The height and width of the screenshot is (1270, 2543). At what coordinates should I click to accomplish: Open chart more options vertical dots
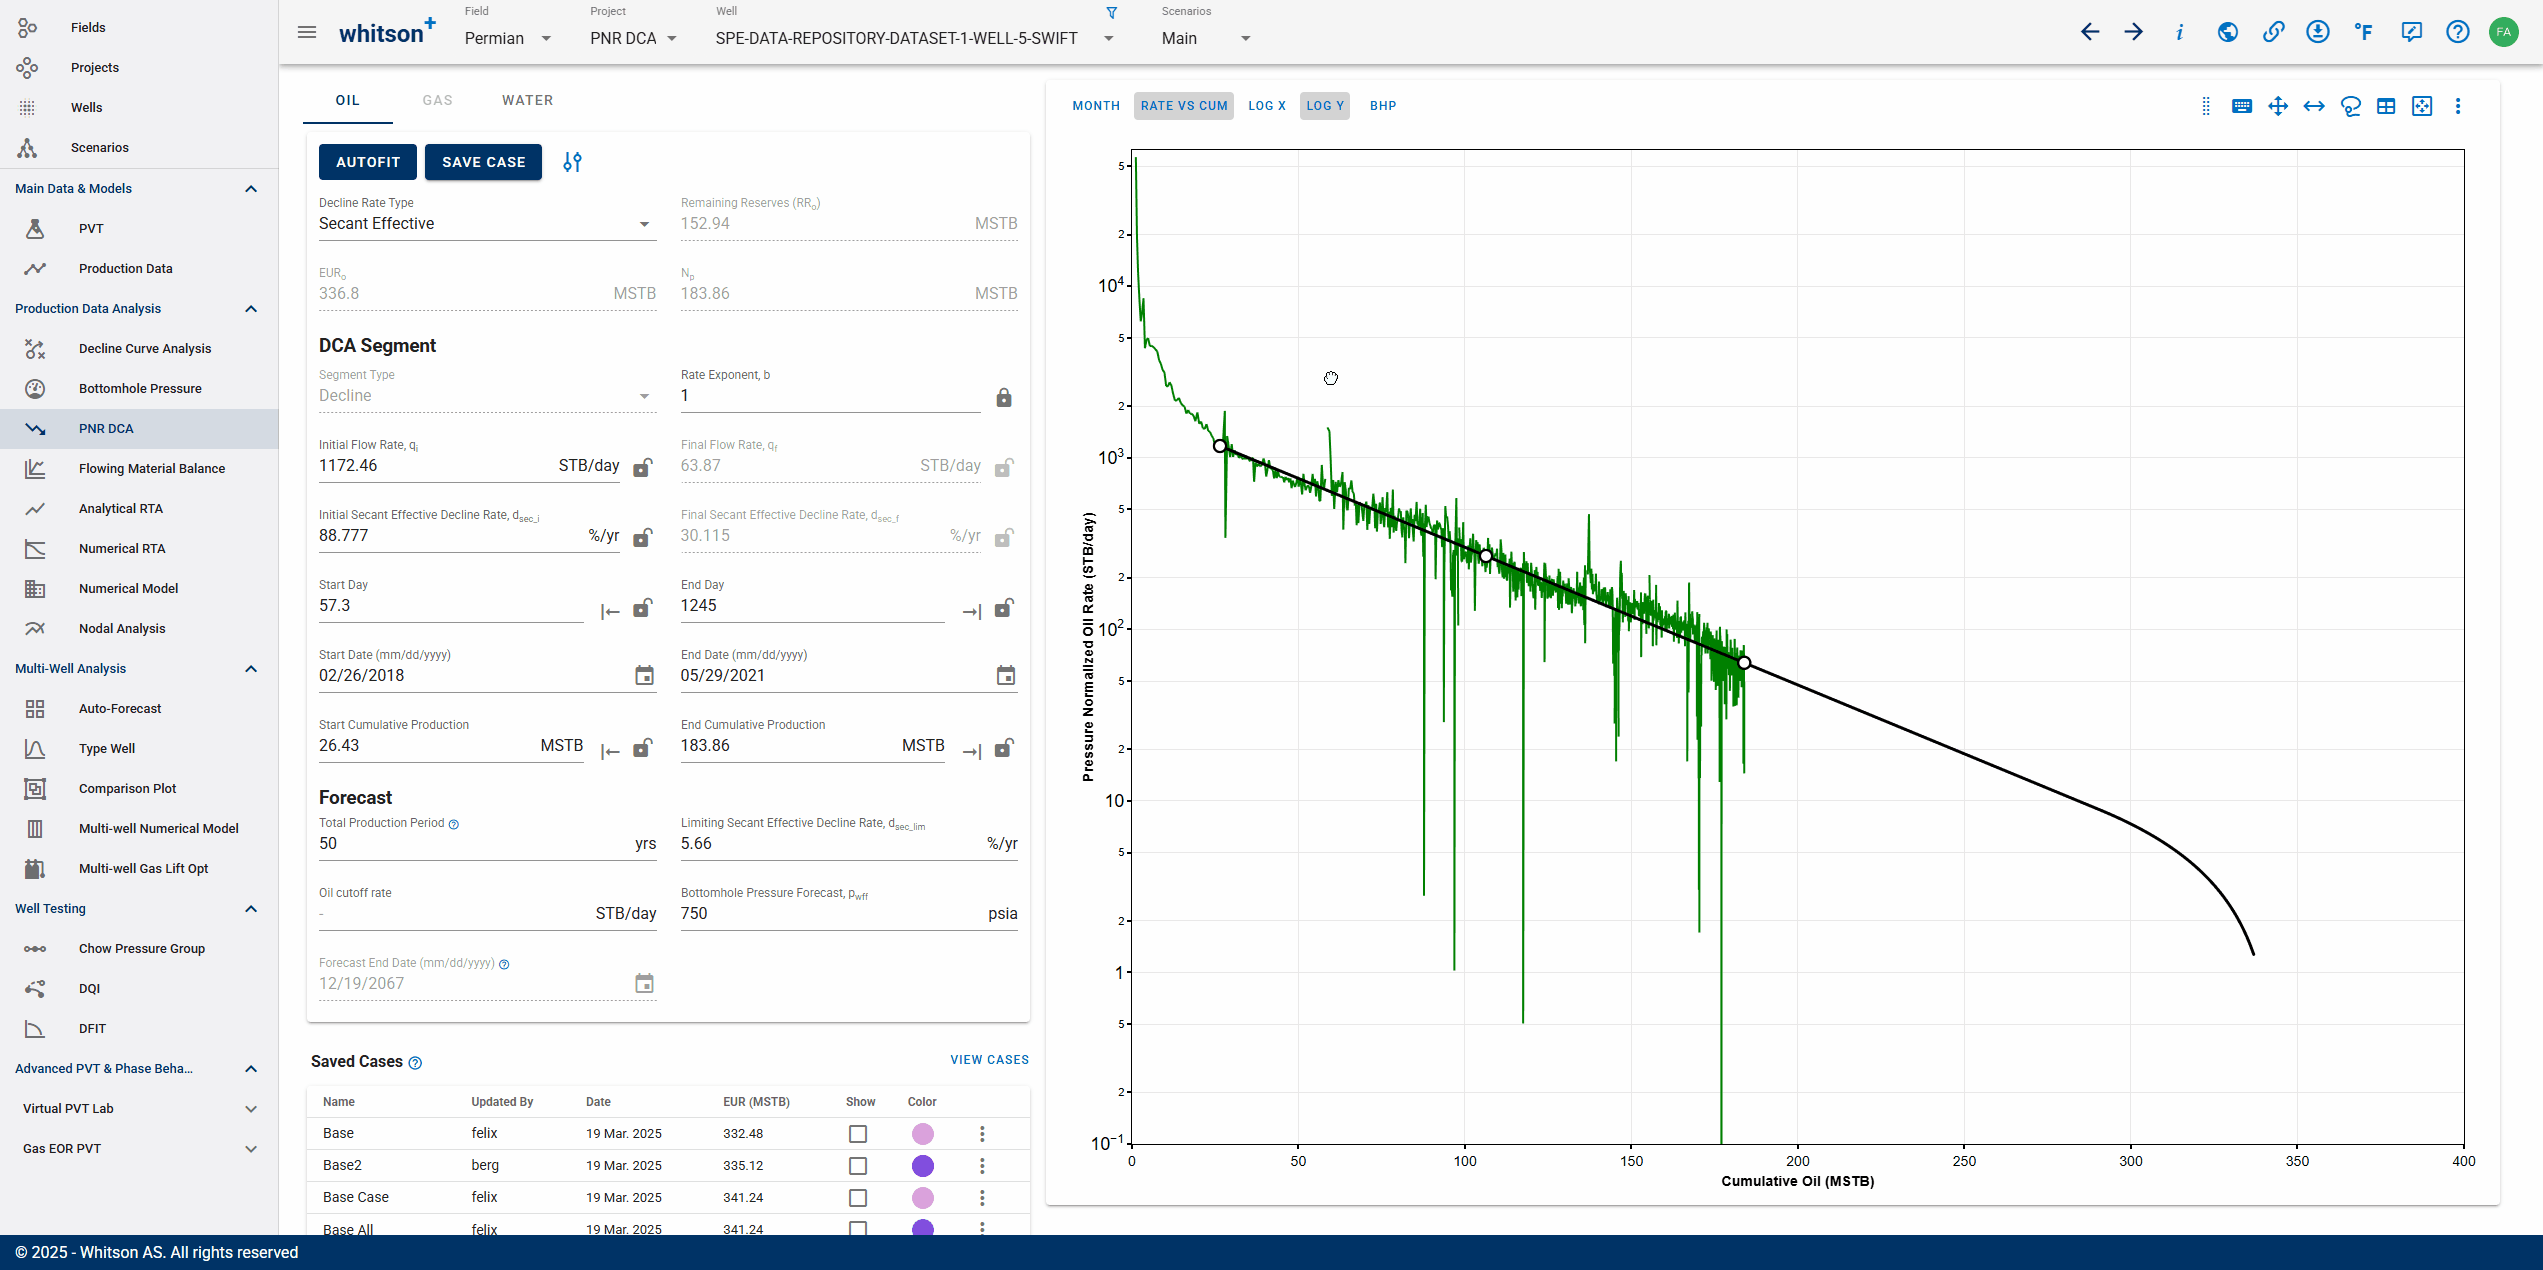(2458, 106)
